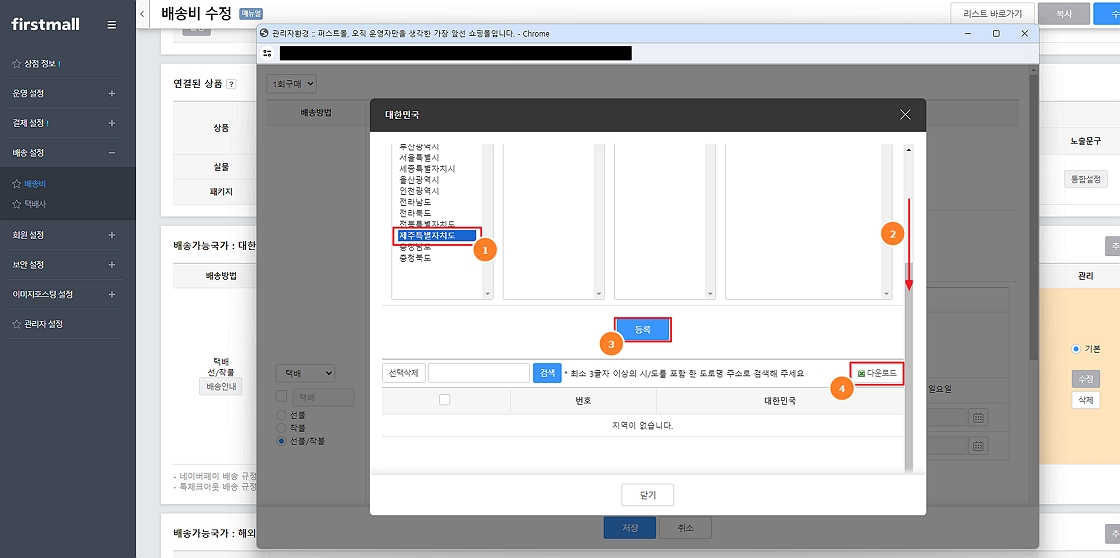Viewport: 1120px width, 558px height.
Task: Expand the 이미지호스팅 설정 menu
Action: (111, 294)
